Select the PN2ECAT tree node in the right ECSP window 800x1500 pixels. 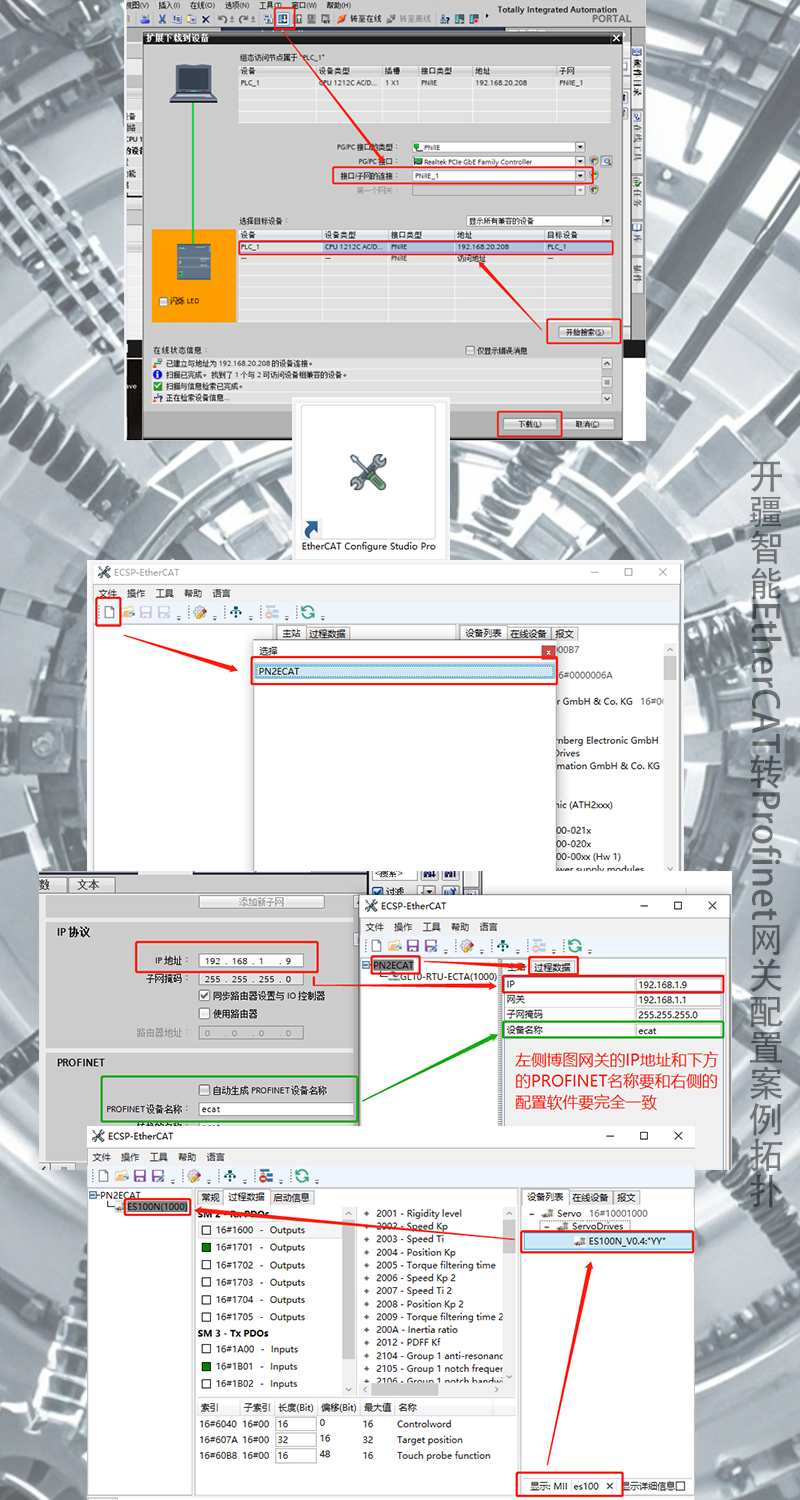[x=393, y=965]
